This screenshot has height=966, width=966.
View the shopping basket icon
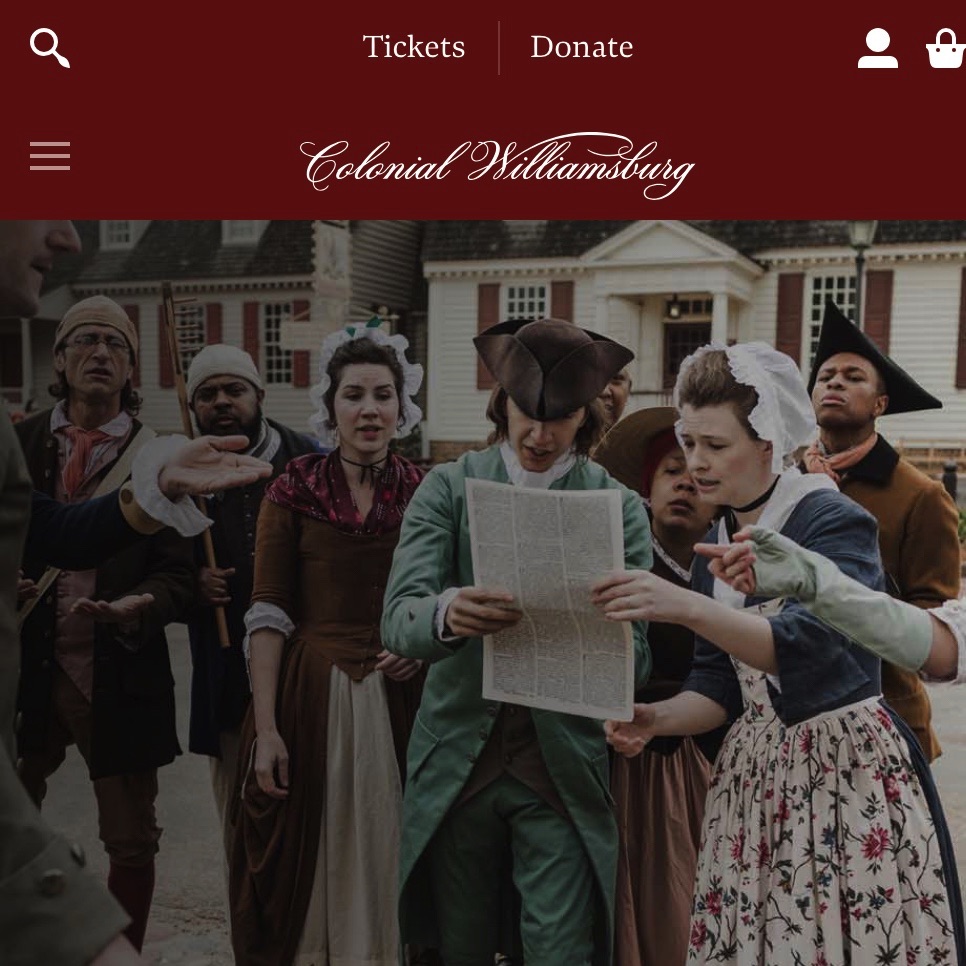tap(946, 48)
